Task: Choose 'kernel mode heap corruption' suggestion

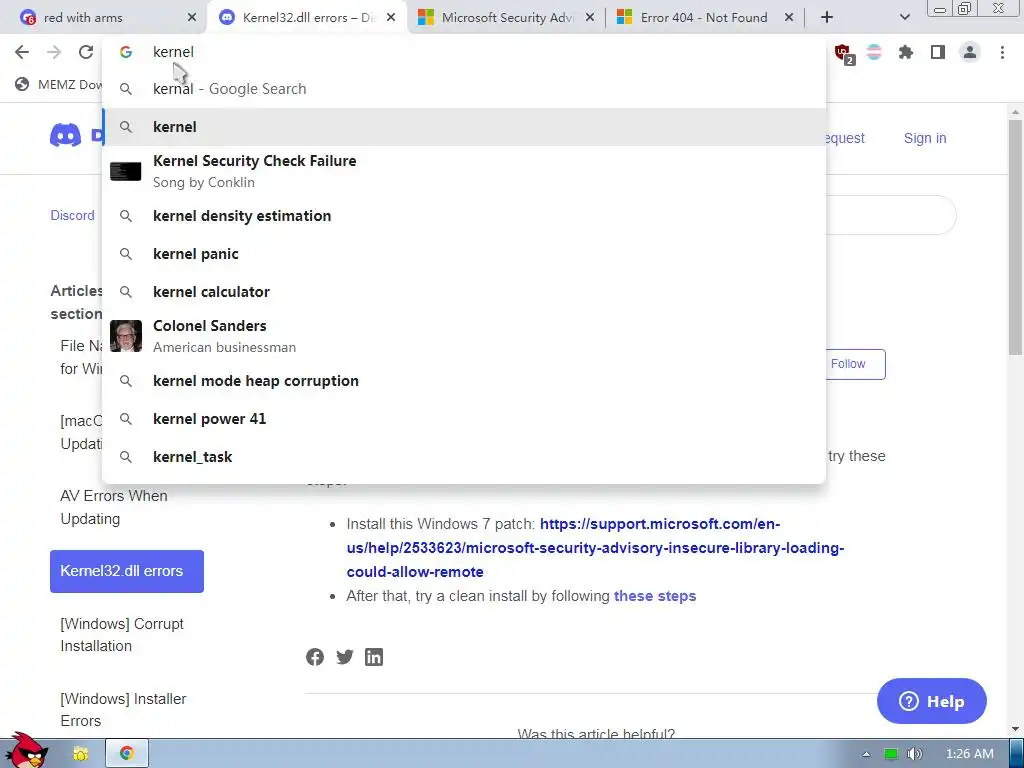Action: click(x=464, y=381)
